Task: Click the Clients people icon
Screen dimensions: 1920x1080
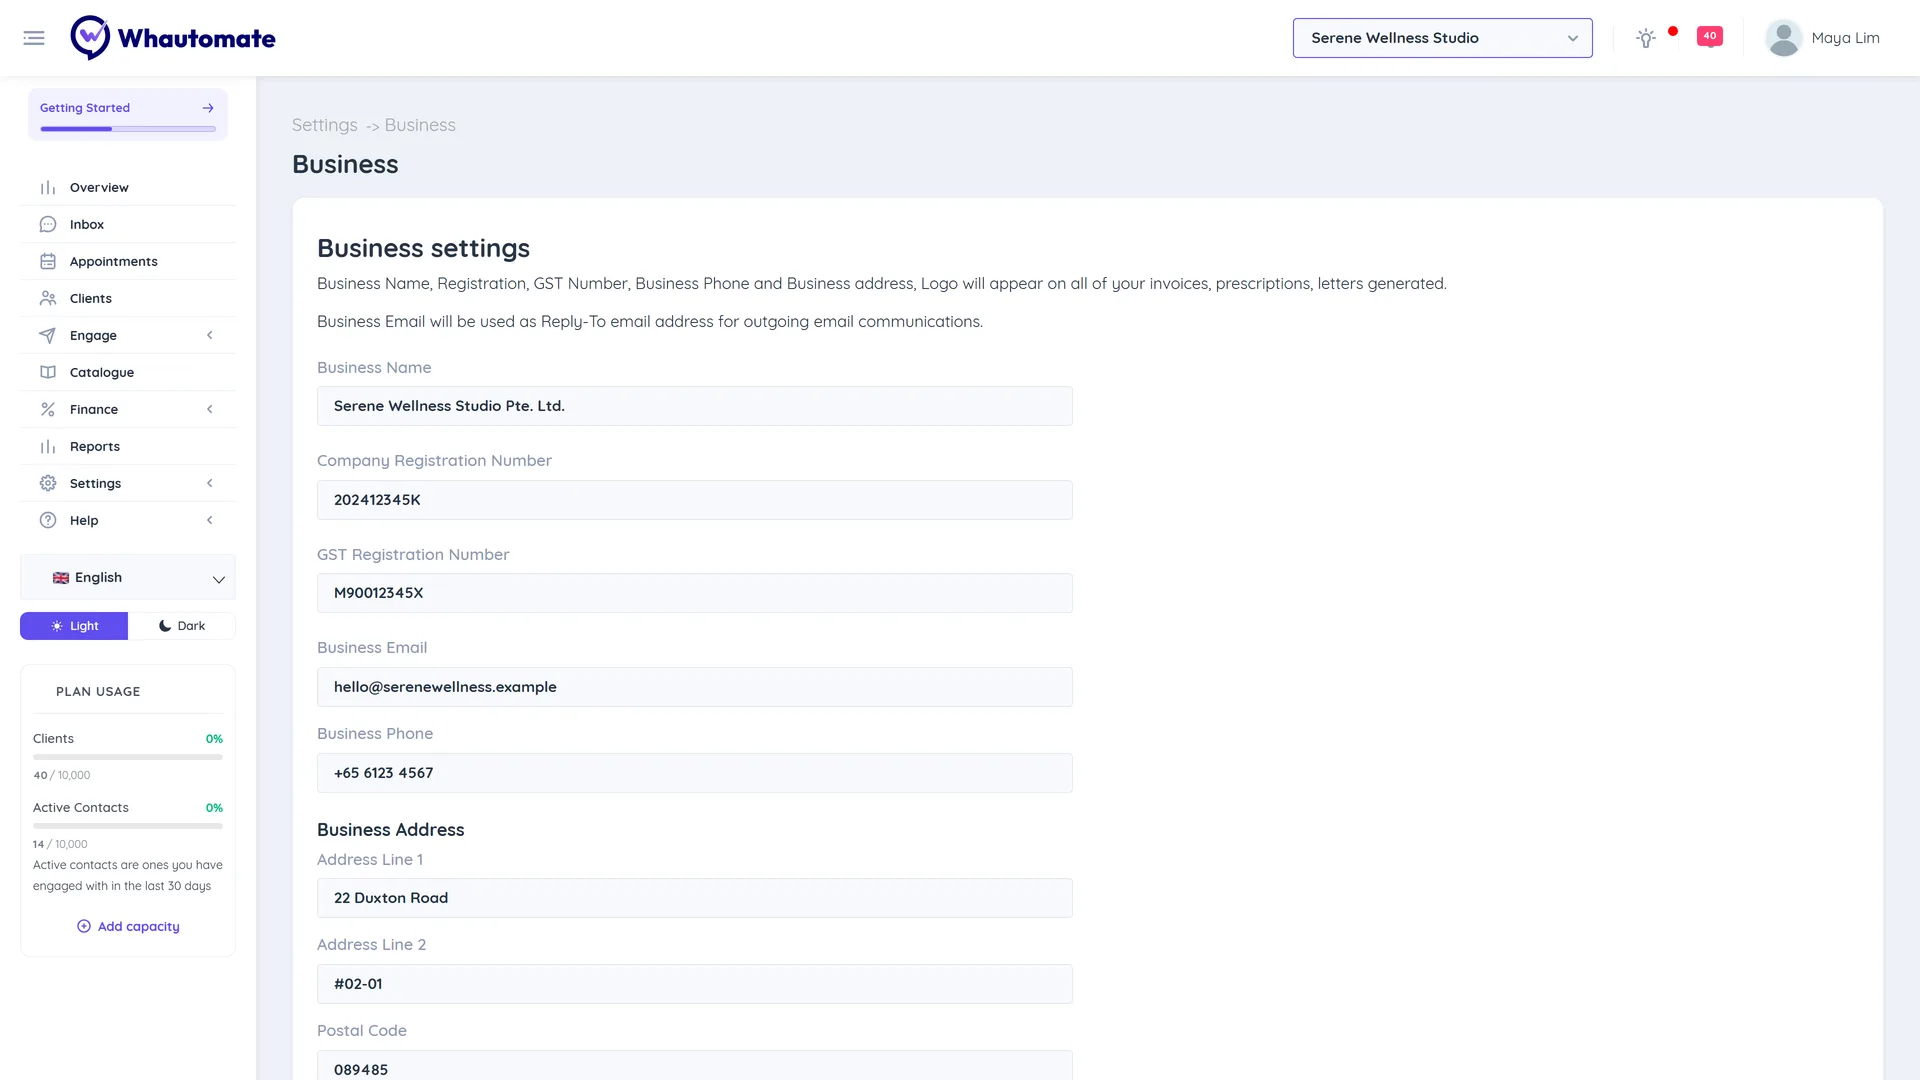Action: pyautogui.click(x=48, y=299)
